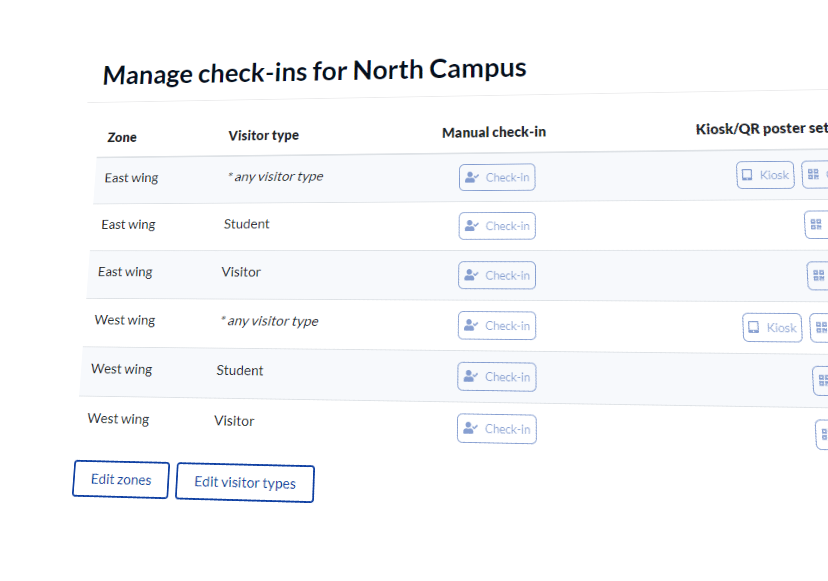Open Kiosk for East wing any visitor type

tap(766, 175)
